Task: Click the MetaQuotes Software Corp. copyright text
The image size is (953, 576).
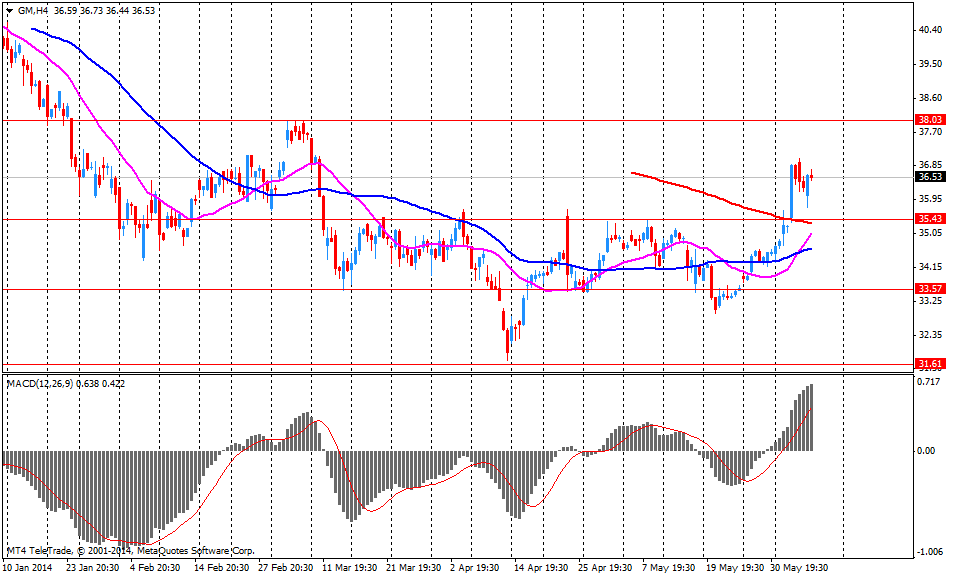Action: (195, 550)
